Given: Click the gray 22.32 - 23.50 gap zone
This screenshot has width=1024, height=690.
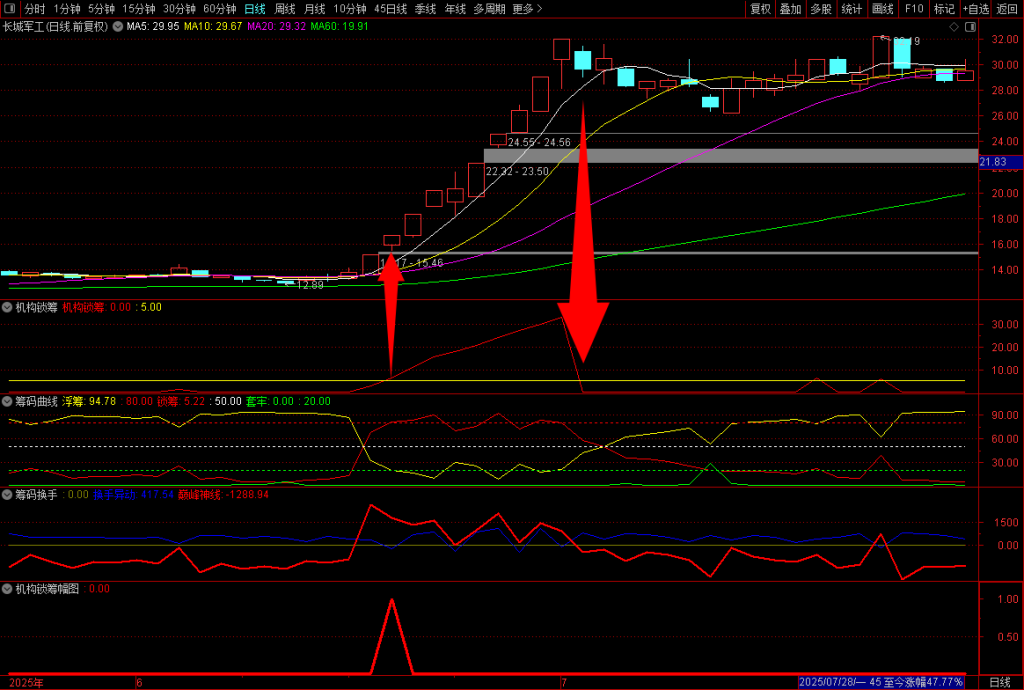Looking at the screenshot, I should click(730, 156).
